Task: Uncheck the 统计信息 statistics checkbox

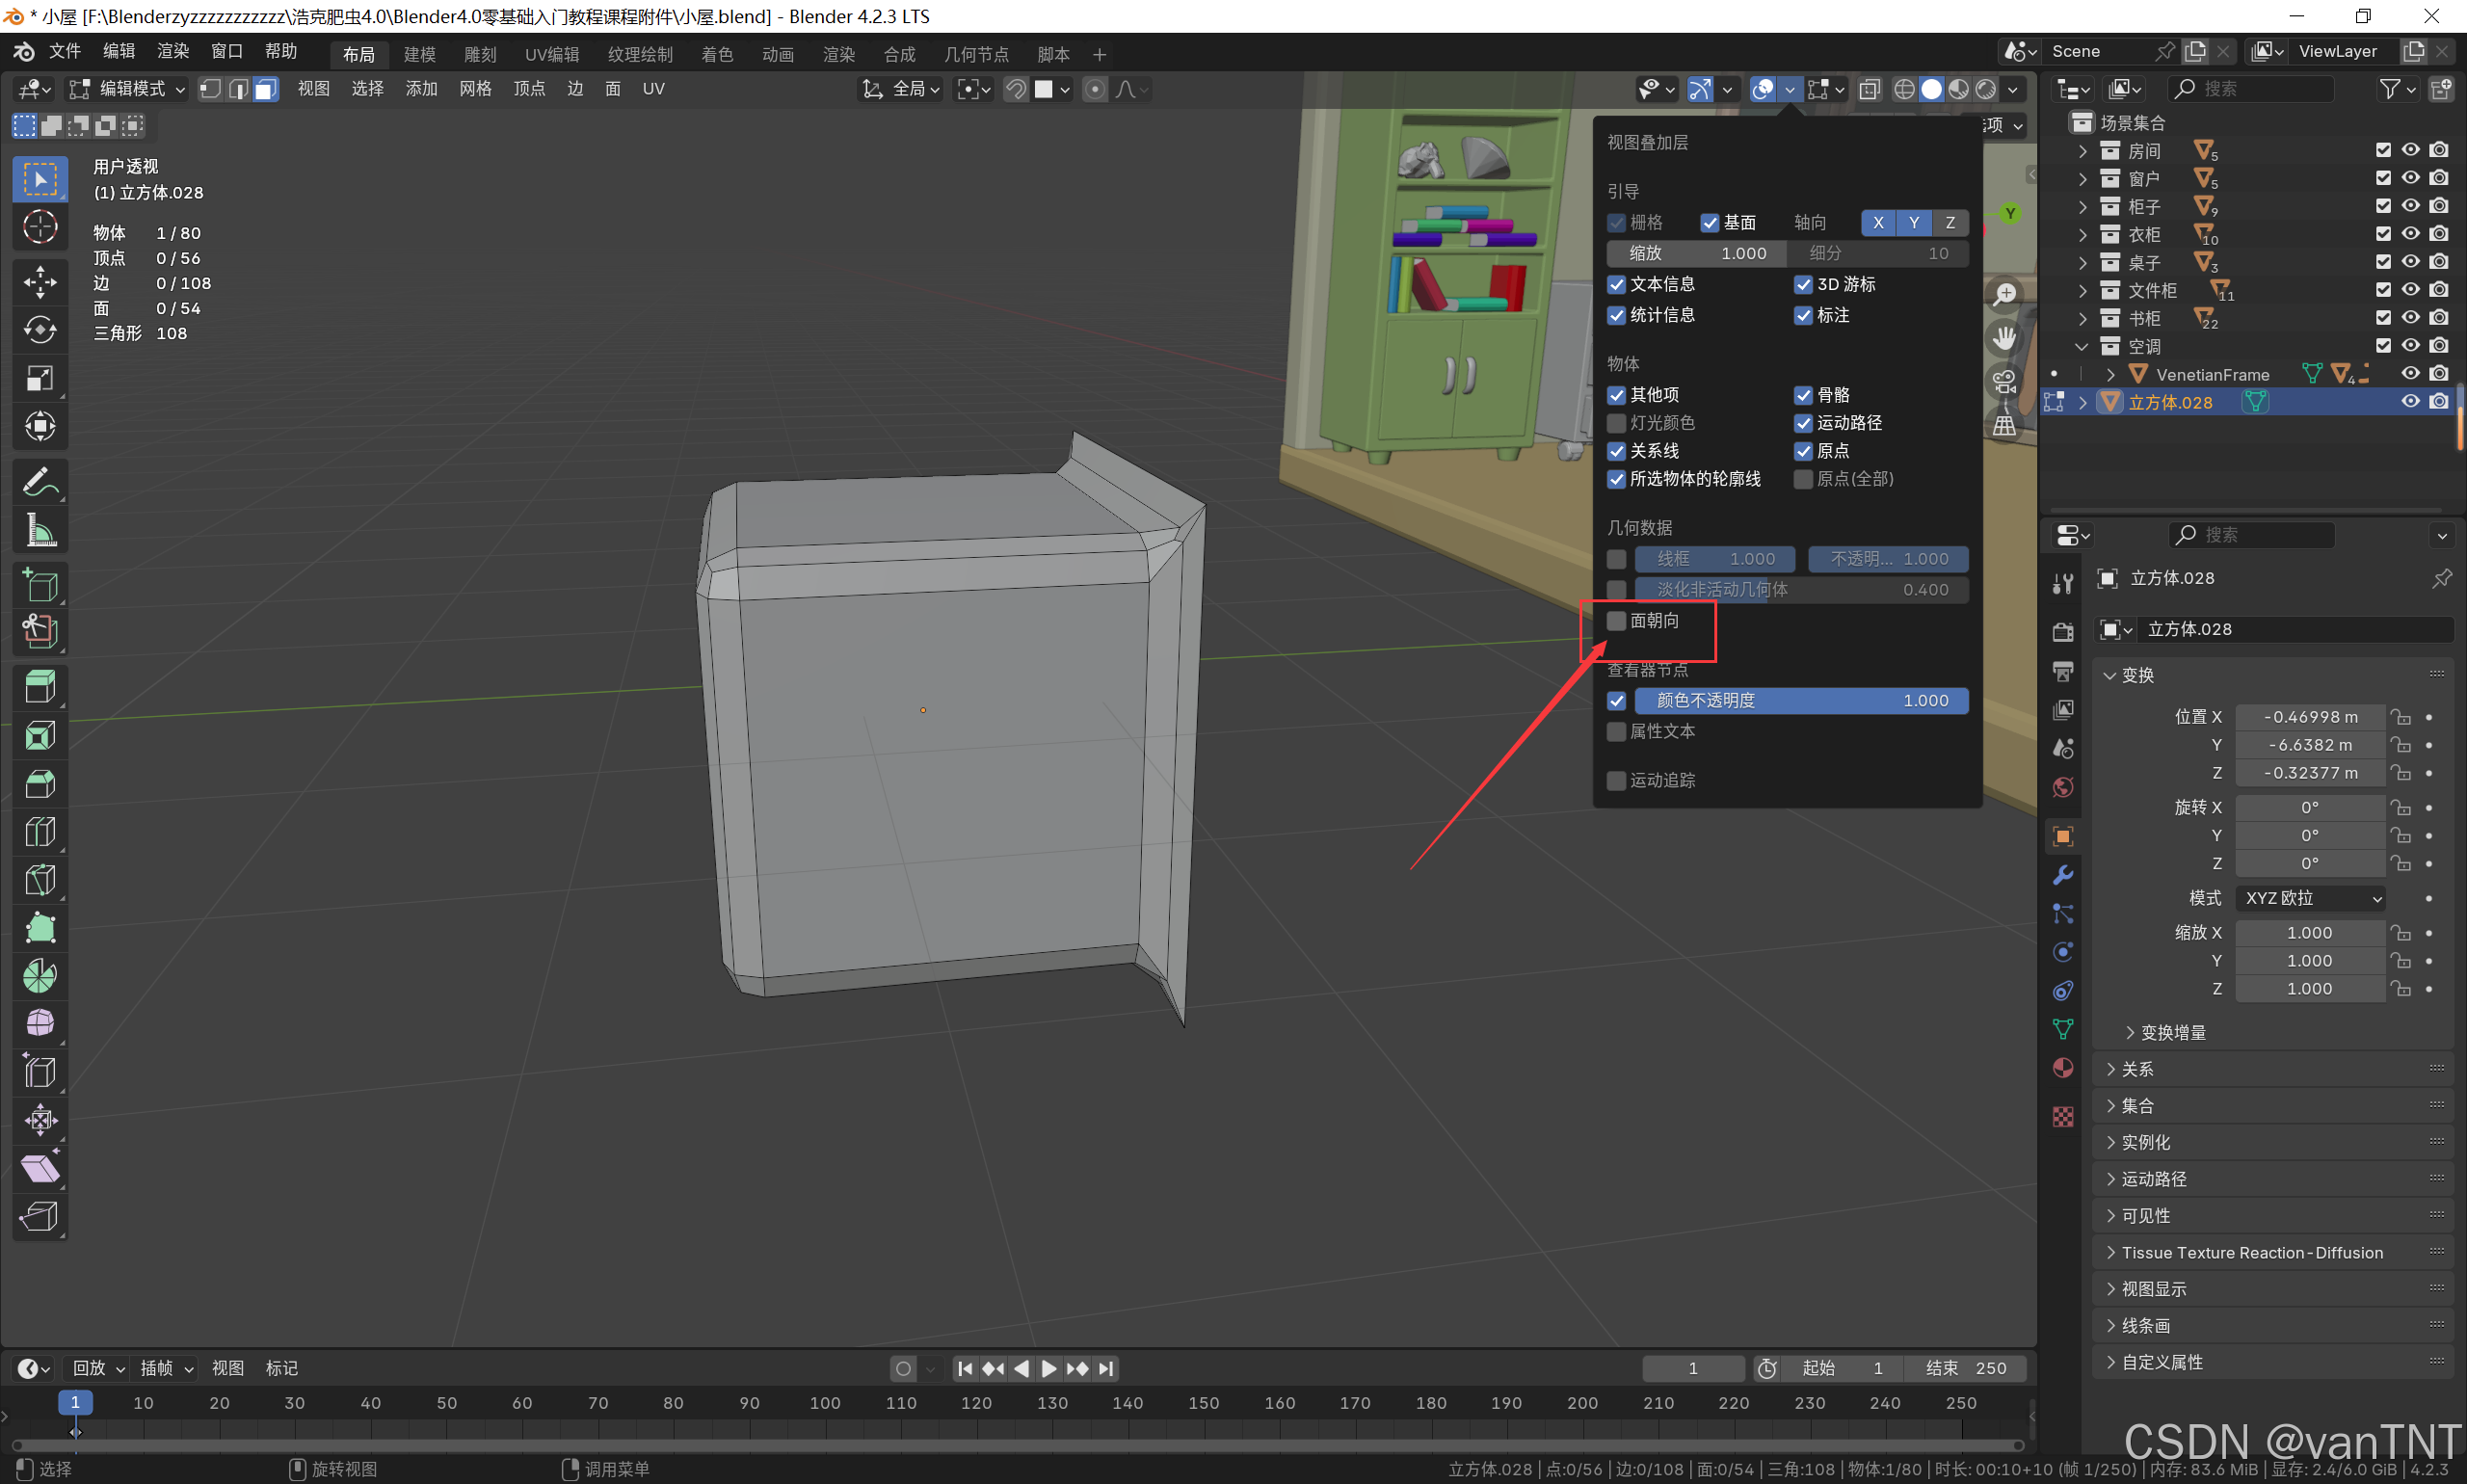Action: coord(1616,315)
